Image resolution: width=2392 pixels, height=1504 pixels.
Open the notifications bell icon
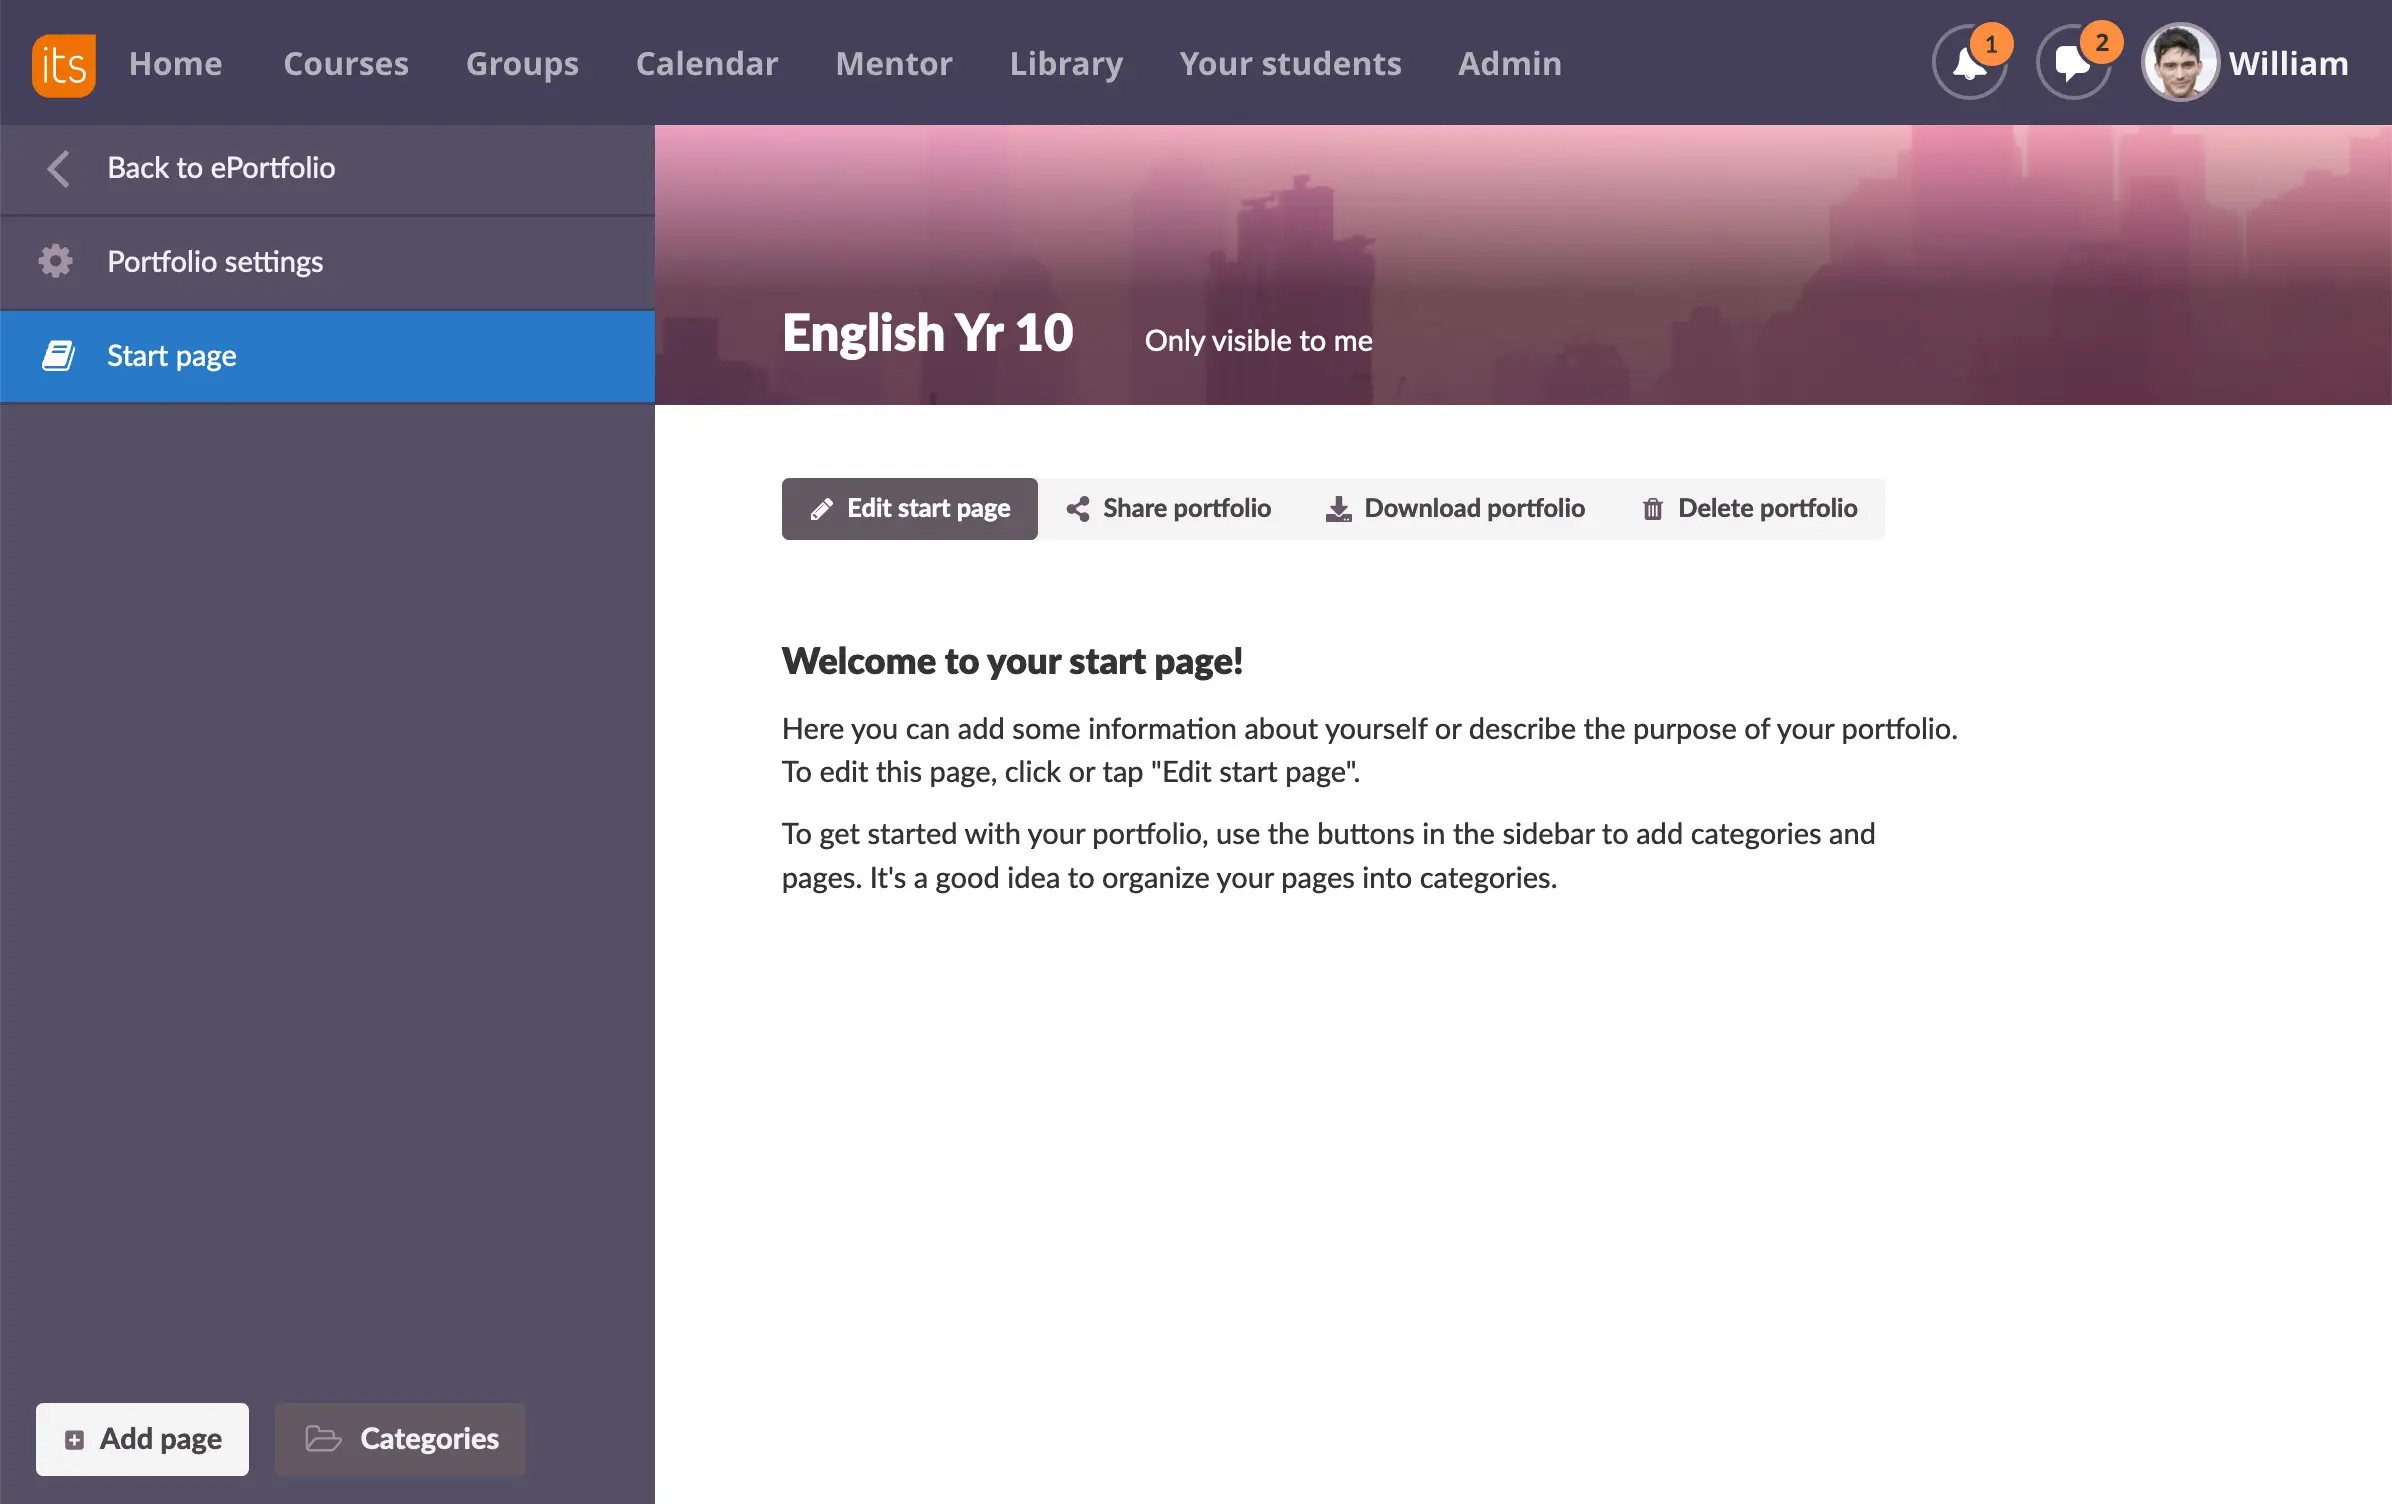click(x=1968, y=63)
